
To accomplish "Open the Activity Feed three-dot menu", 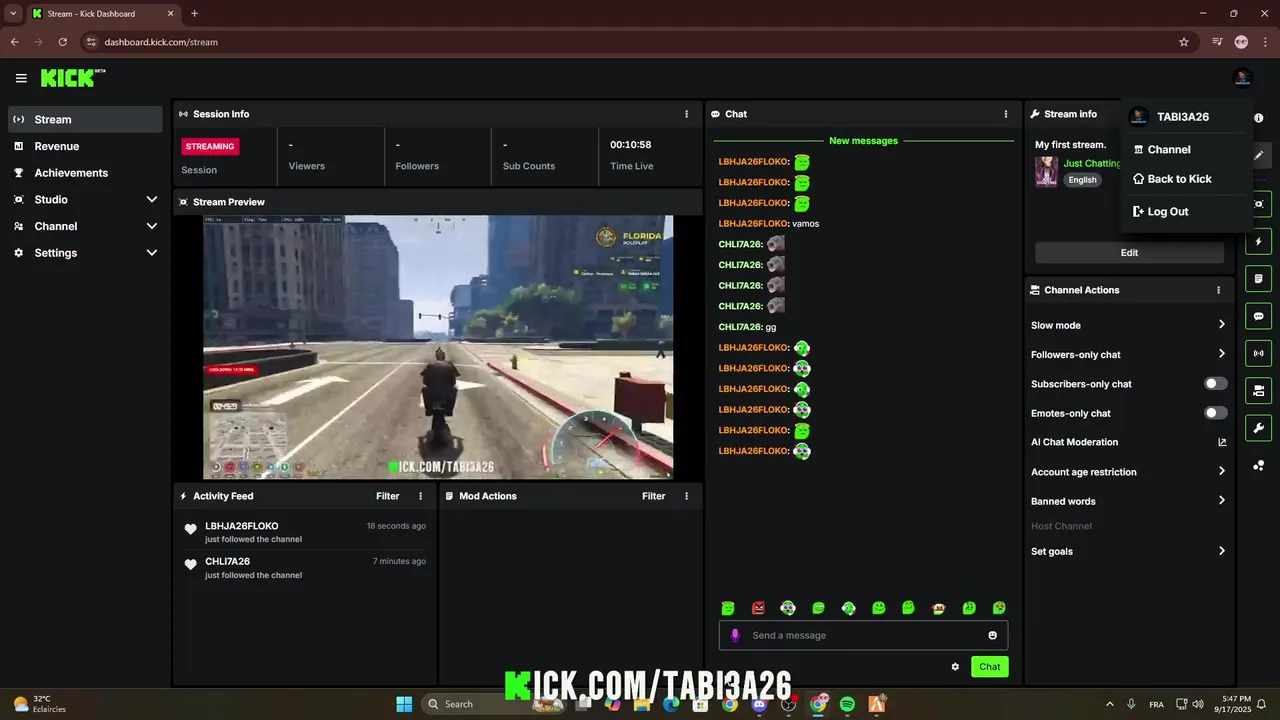I will click(420, 496).
